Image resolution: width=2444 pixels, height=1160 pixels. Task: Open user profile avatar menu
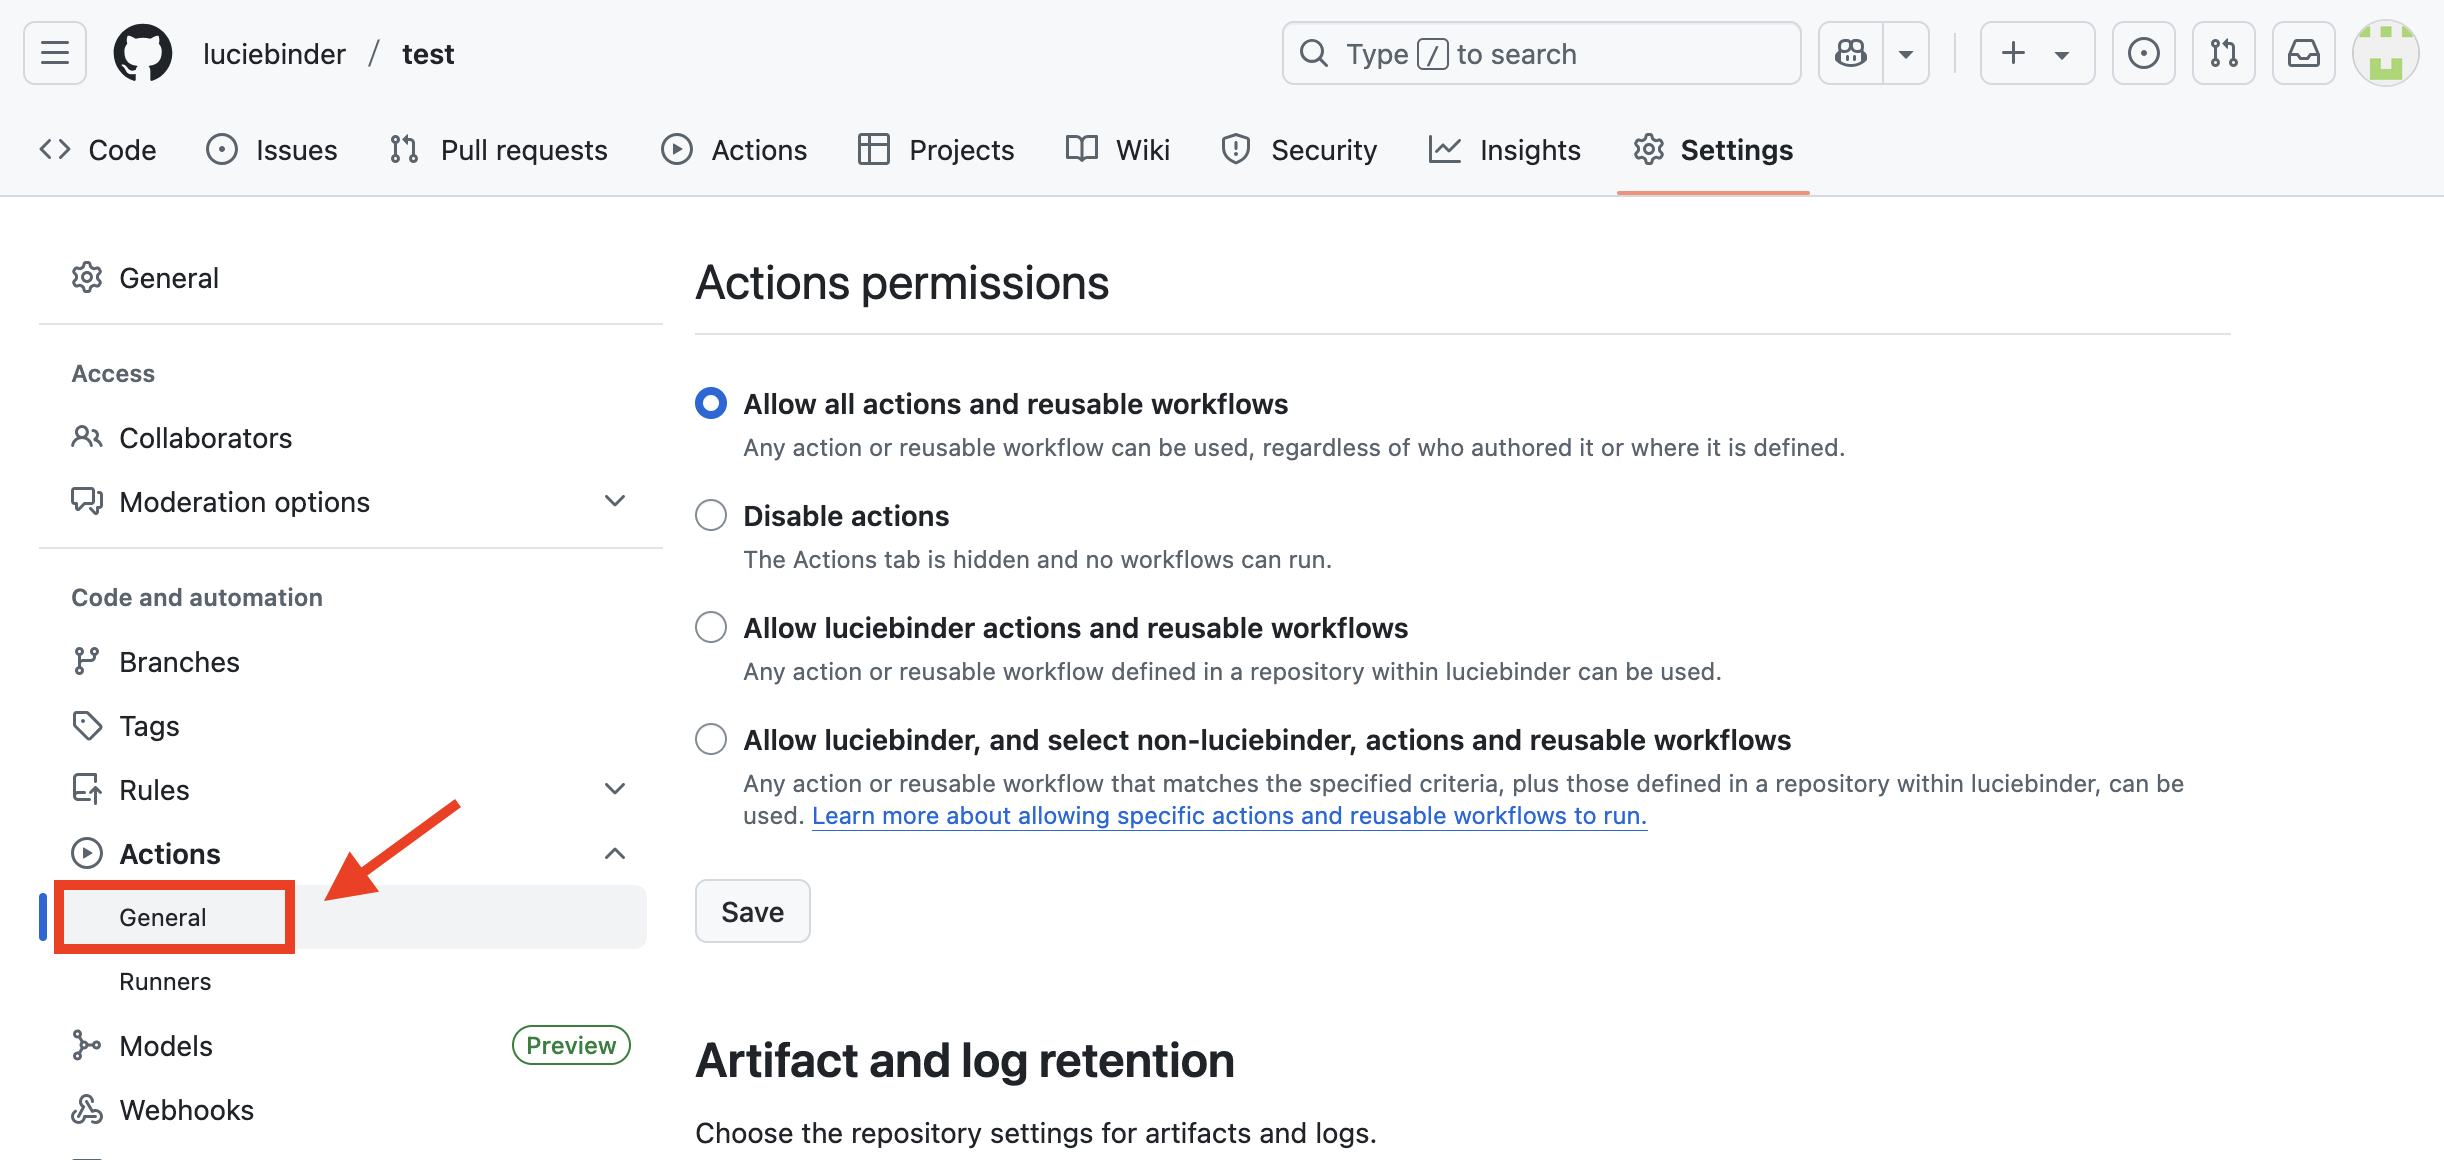(2385, 53)
